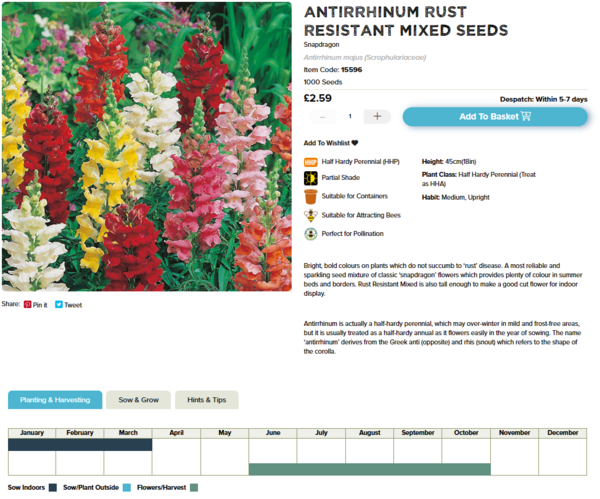Decrease quantity with the minus button

coord(322,116)
